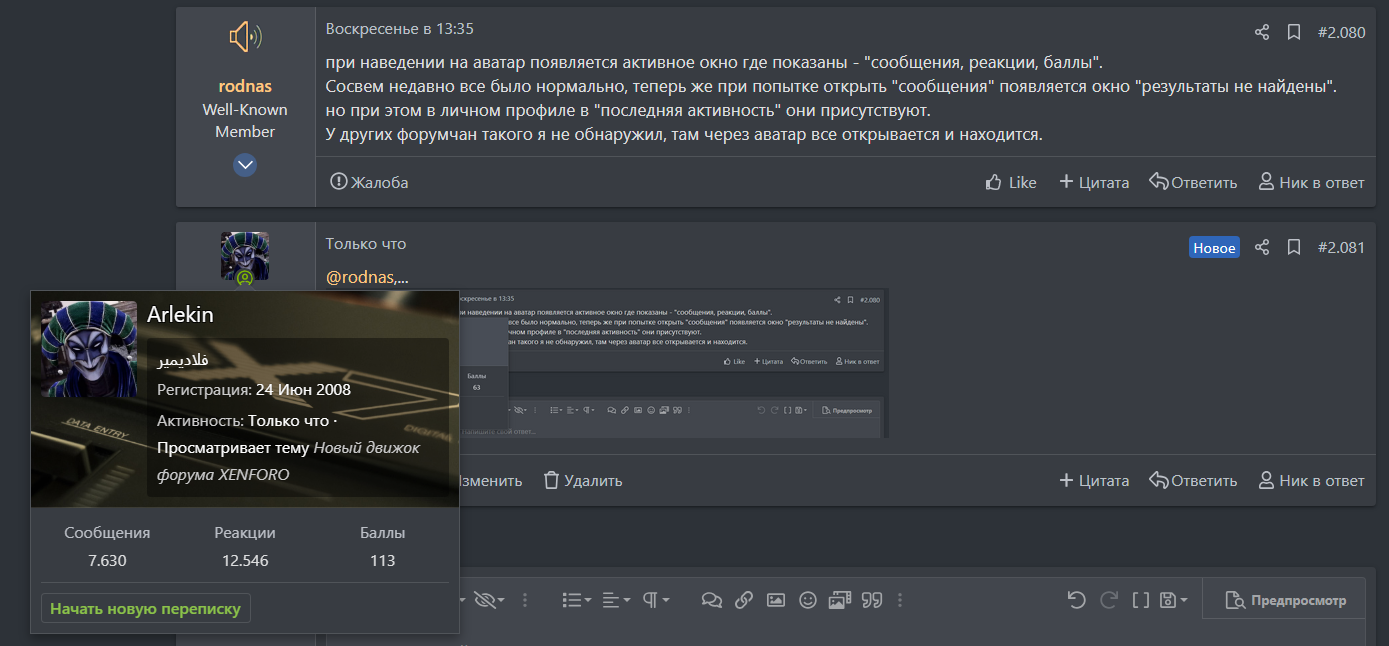Undo last editor action

1076,600
